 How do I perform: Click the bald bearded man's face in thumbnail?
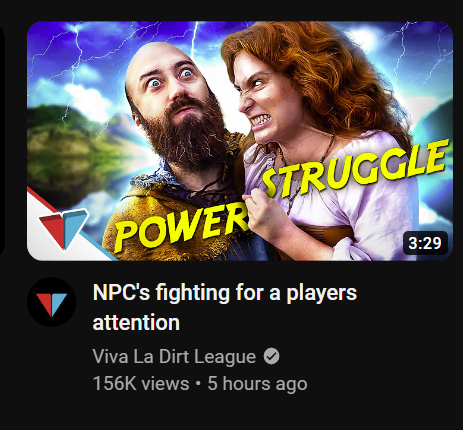click(170, 87)
